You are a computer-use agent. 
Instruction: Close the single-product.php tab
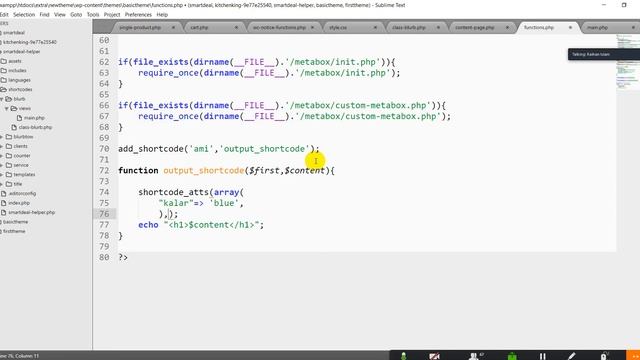(x=173, y=28)
